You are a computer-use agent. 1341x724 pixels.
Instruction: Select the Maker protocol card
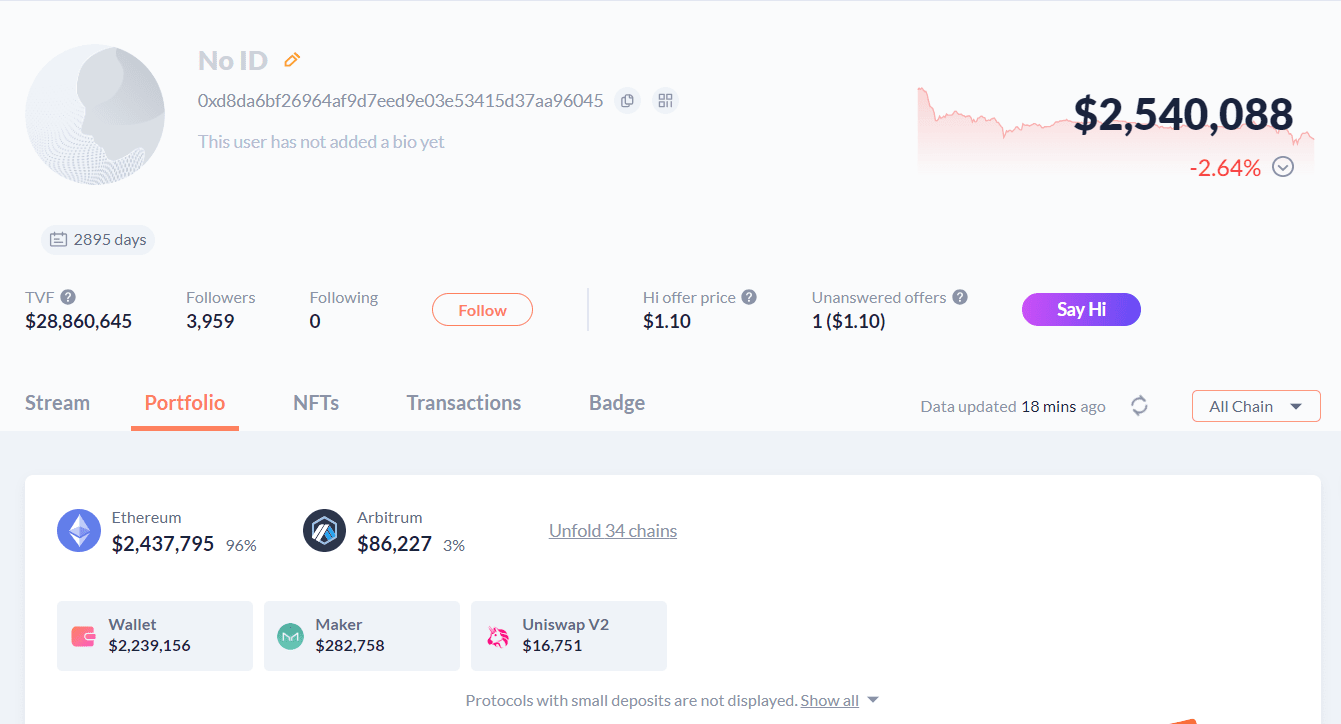[x=361, y=636]
